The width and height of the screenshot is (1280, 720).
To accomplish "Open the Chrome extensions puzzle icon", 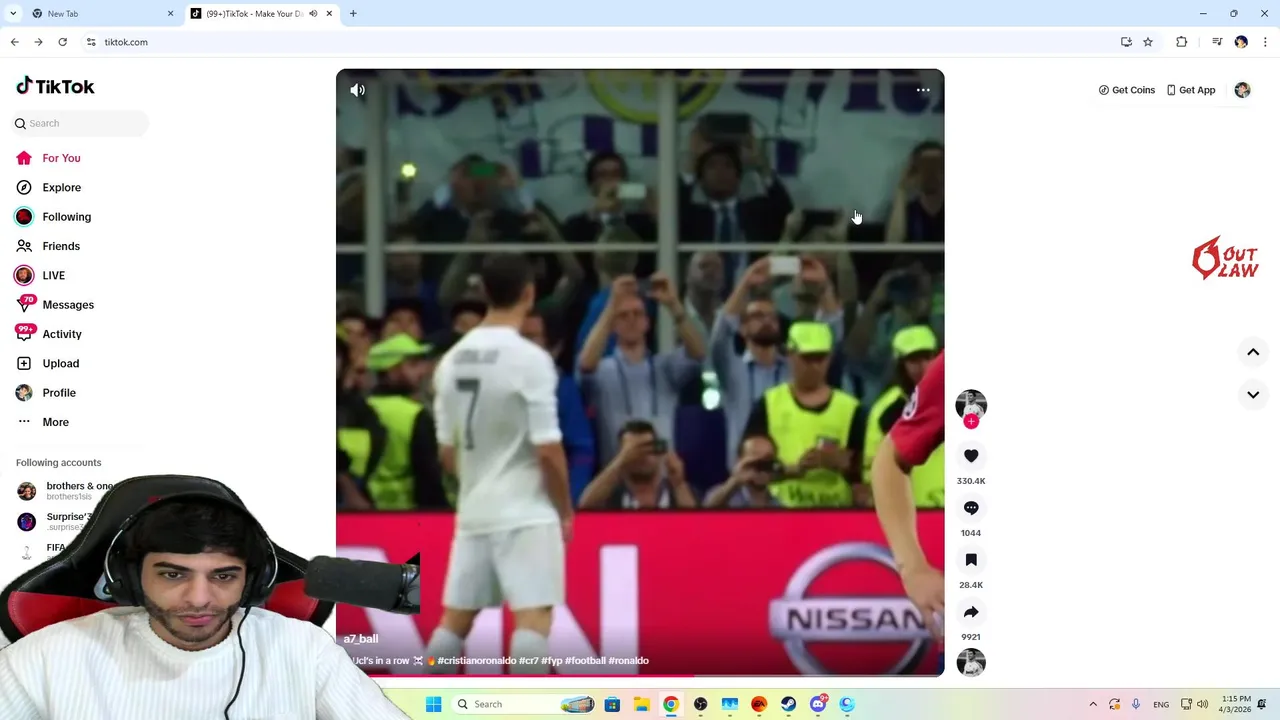I will [1182, 42].
